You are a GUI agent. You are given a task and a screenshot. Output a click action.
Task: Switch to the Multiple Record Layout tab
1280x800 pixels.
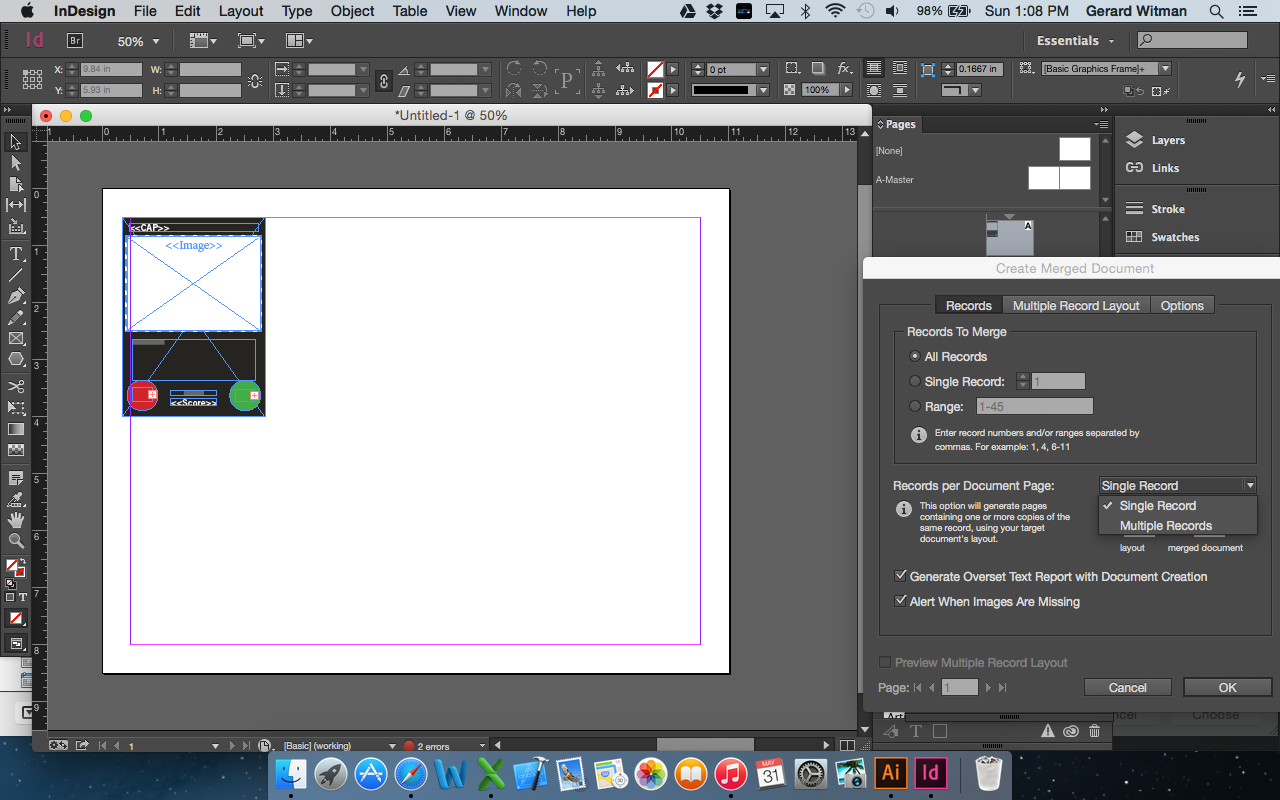1076,305
